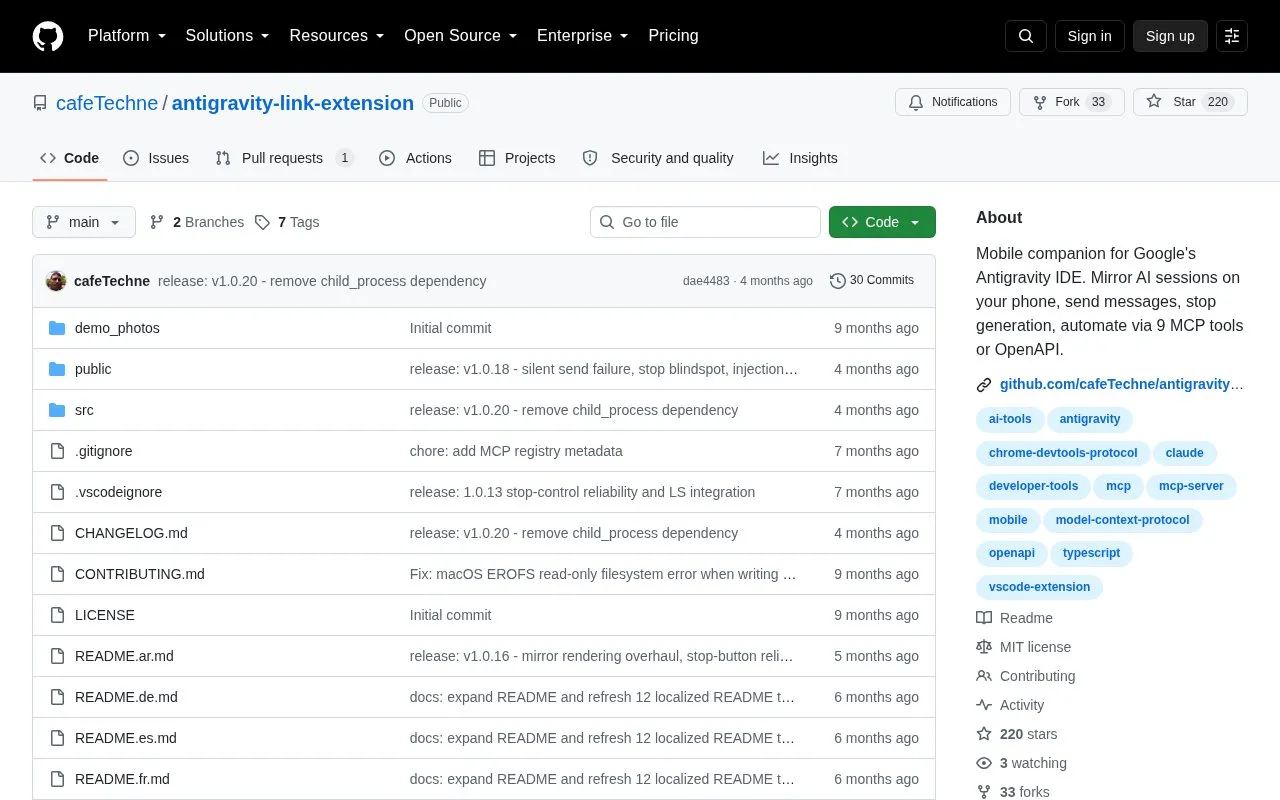Open antigravity-link-extension repository link
The width and height of the screenshot is (1280, 800).
[293, 103]
